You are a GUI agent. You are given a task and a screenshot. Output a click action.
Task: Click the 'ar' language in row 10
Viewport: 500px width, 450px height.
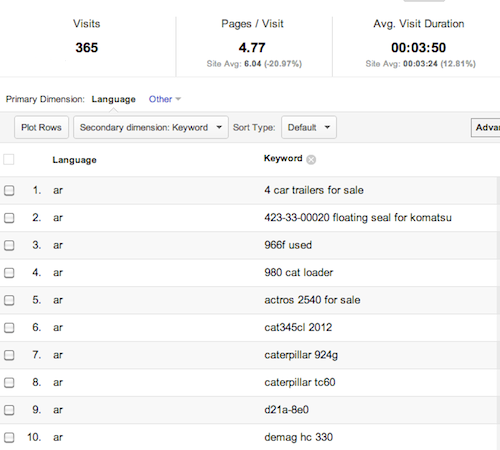click(x=58, y=437)
